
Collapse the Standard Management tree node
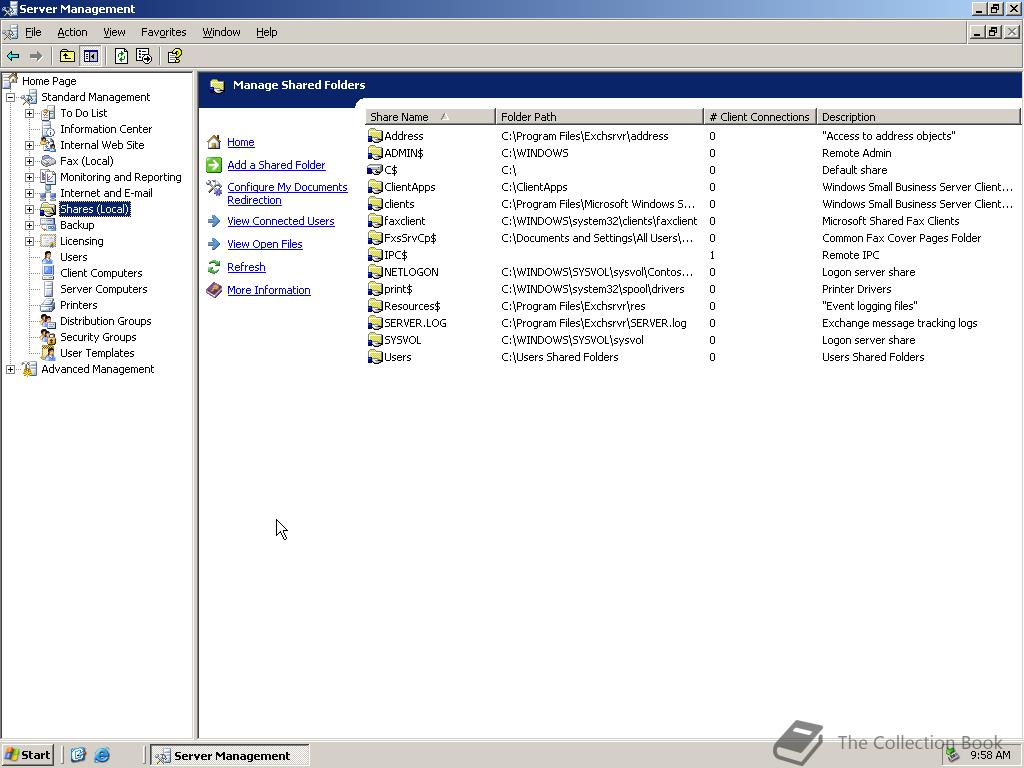[x=10, y=97]
